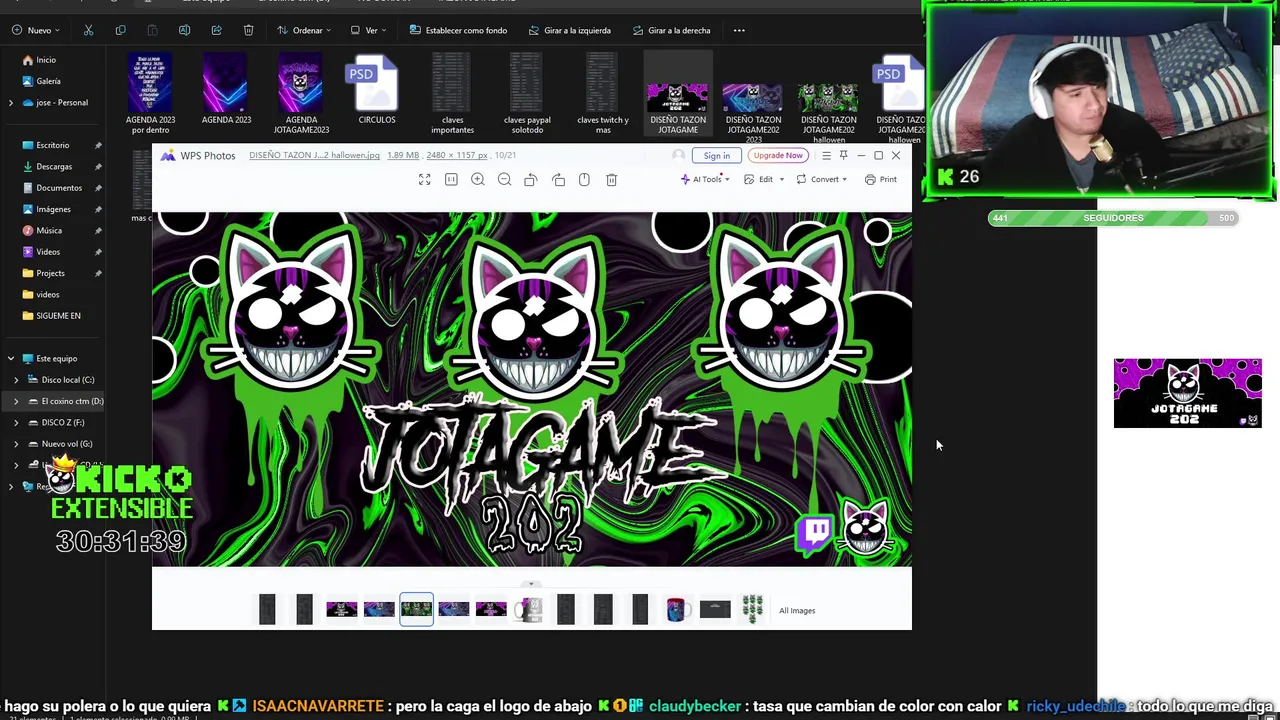Viewport: 1280px width, 720px height.
Task: Click Delete trash icon in Explorer toolbar
Action: [x=248, y=30]
